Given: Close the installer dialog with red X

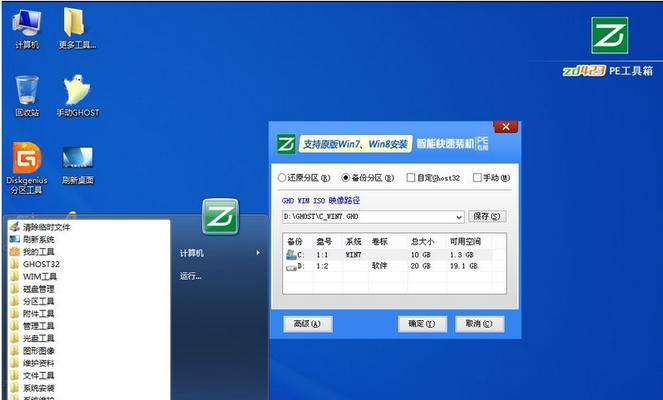Looking at the screenshot, I should (505, 126).
